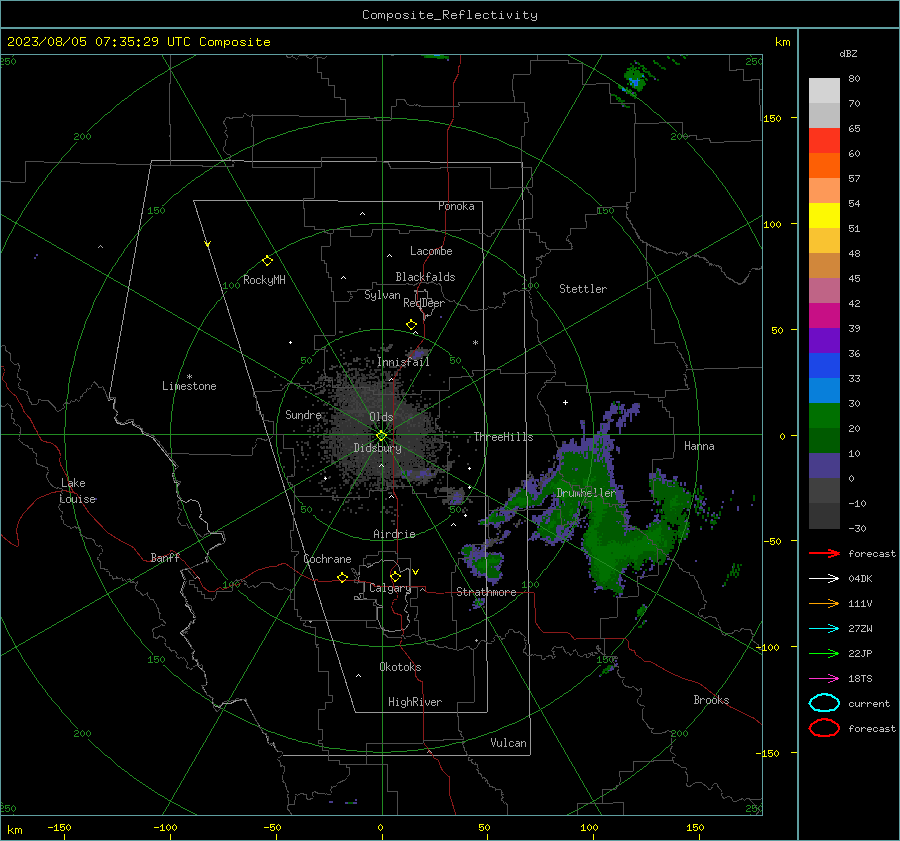Image resolution: width=900 pixels, height=841 pixels.
Task: Click the Strathmore city label
Action: coord(486,592)
